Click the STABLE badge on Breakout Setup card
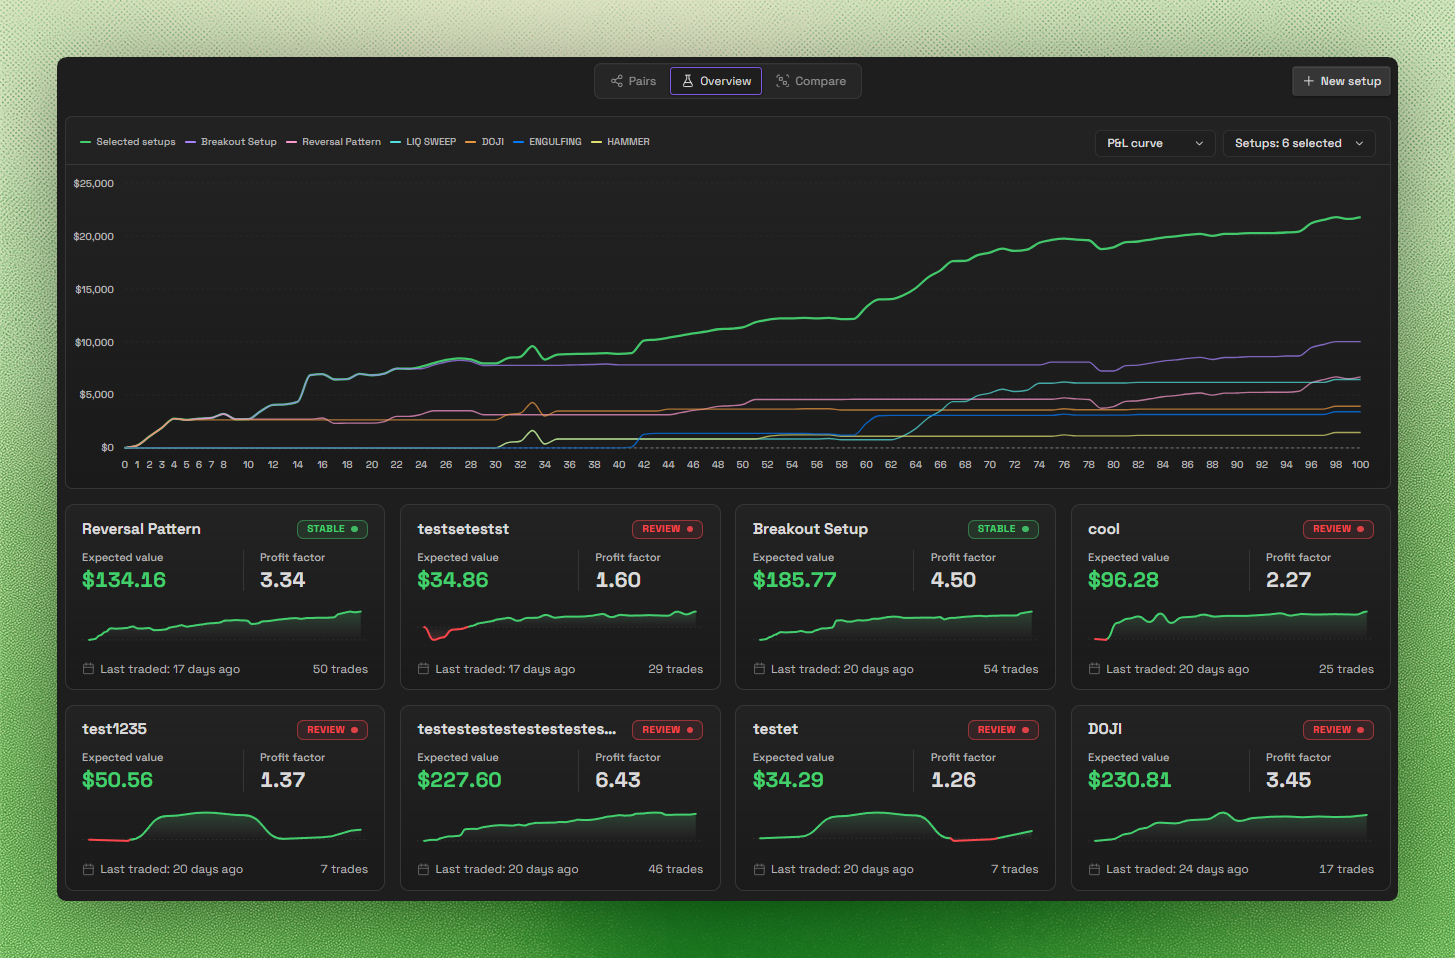Screen dimensions: 1455x958 click(x=1003, y=529)
